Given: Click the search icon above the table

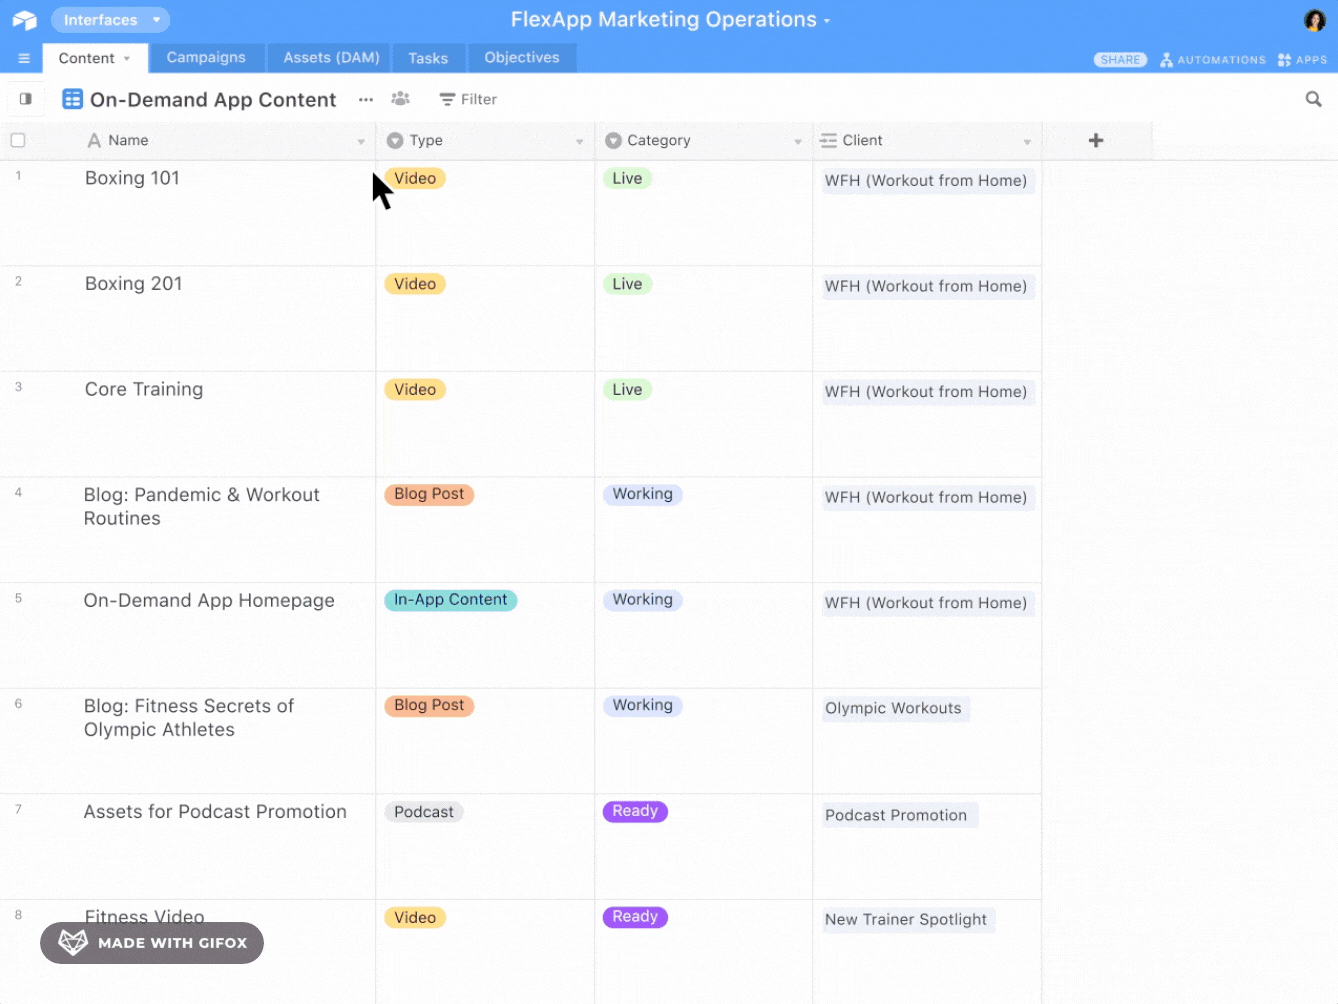Looking at the screenshot, I should [1313, 99].
